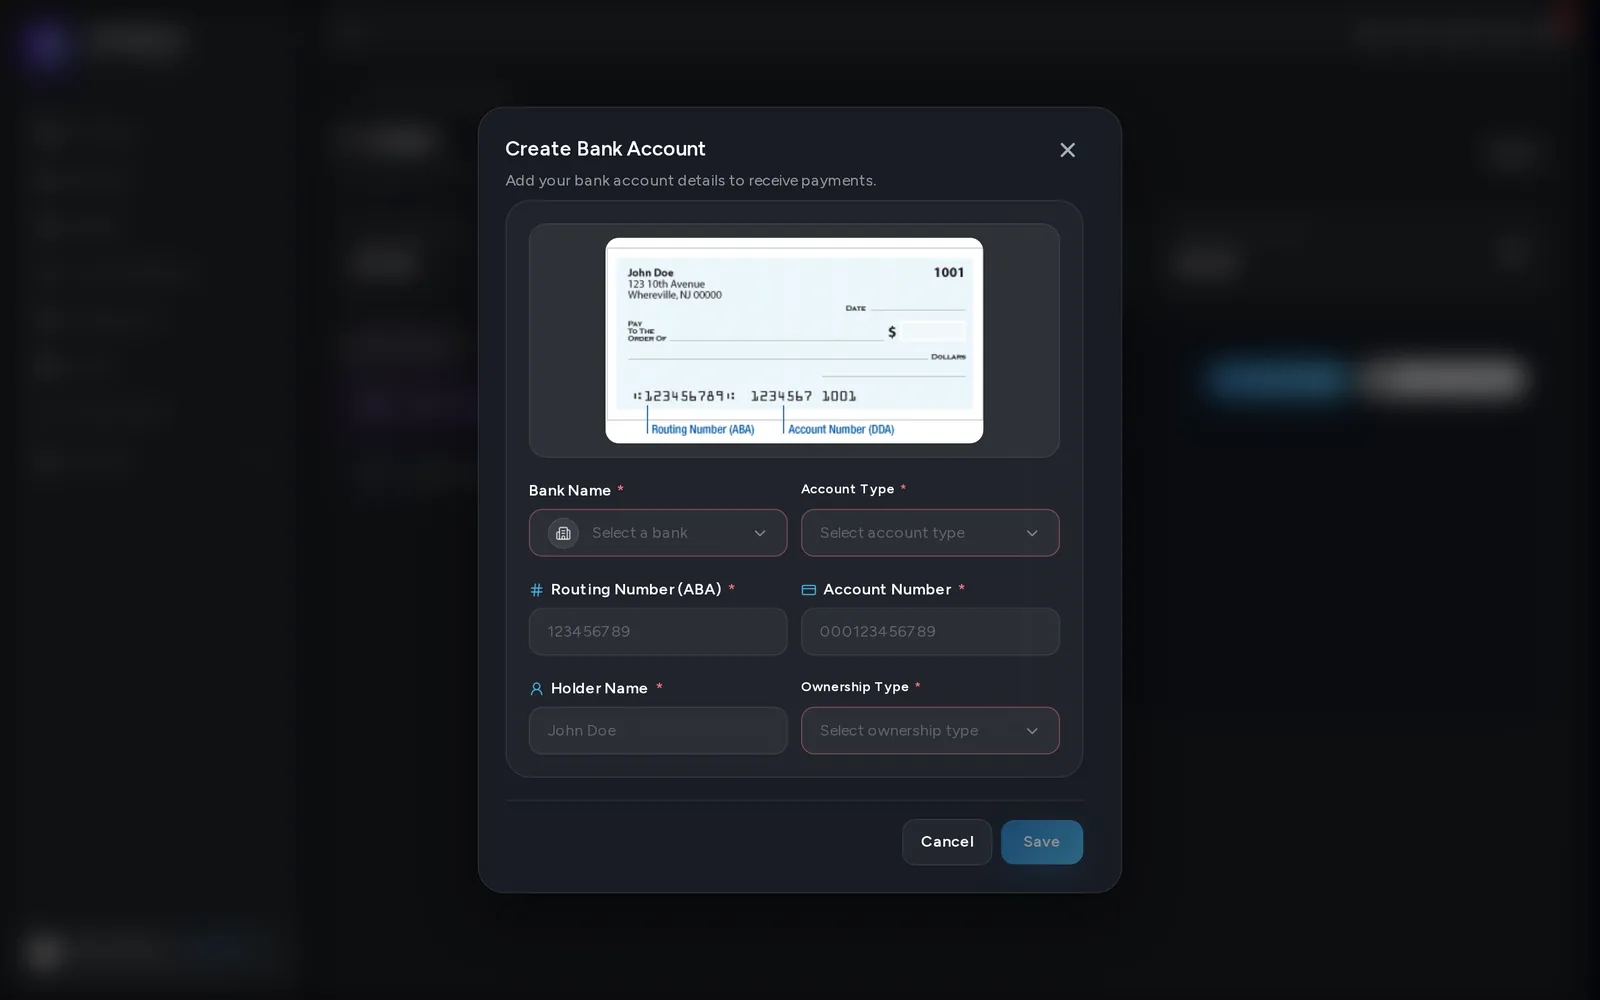Viewport: 1600px width, 1000px height.
Task: Click the Holder Name person icon
Action: click(x=536, y=689)
